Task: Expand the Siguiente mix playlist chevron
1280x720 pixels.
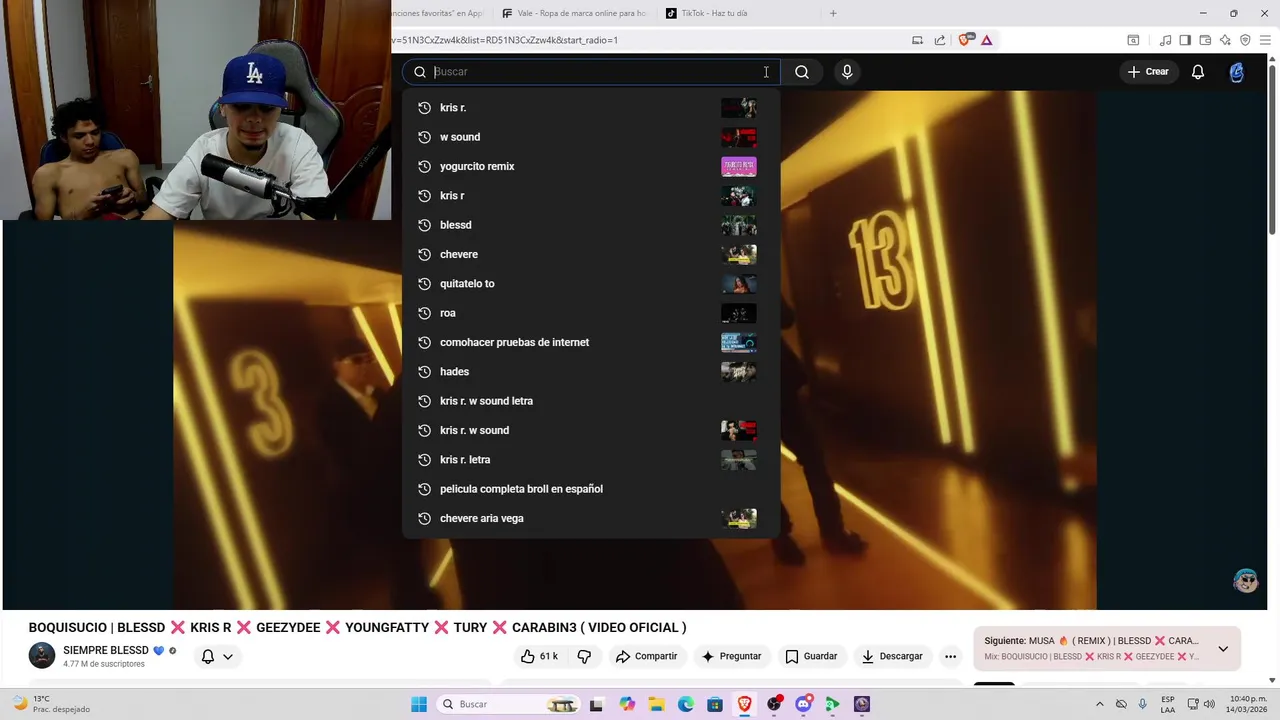Action: [x=1222, y=649]
